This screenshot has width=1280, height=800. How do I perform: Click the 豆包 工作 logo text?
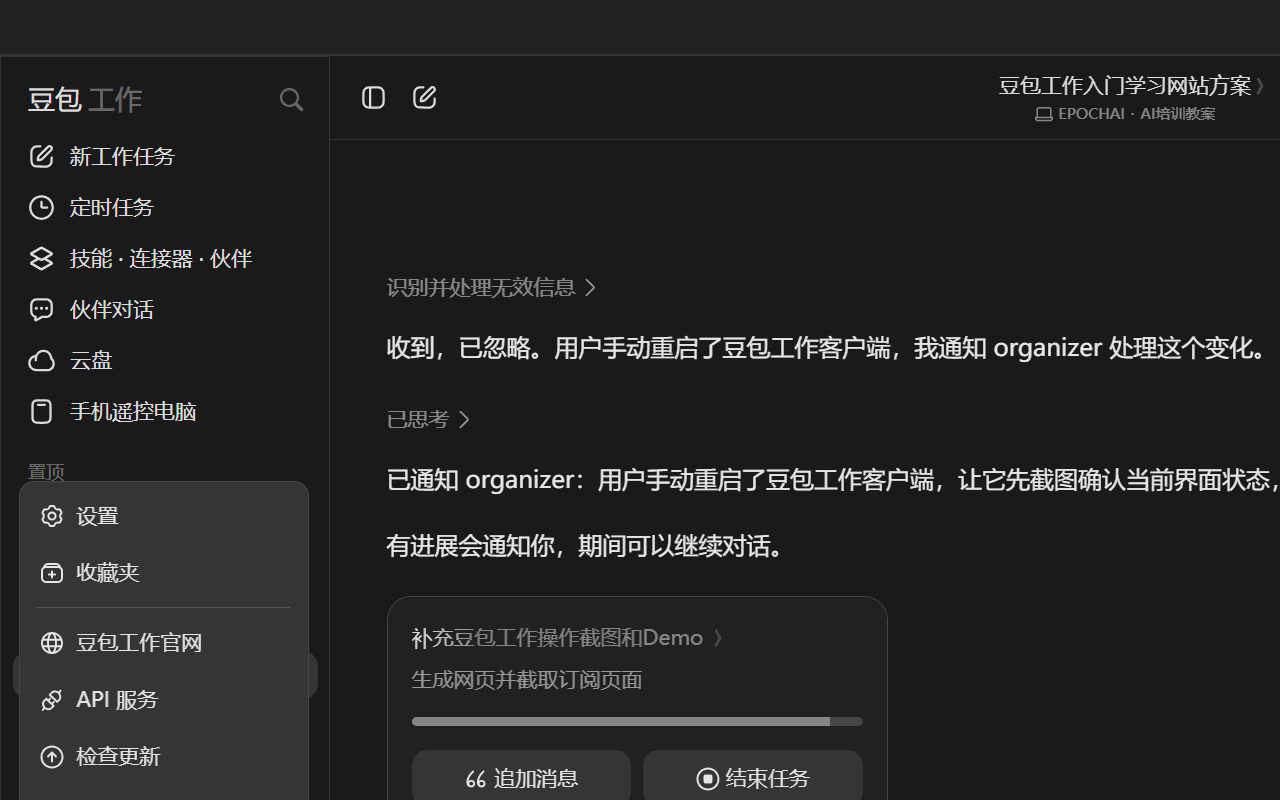click(85, 99)
